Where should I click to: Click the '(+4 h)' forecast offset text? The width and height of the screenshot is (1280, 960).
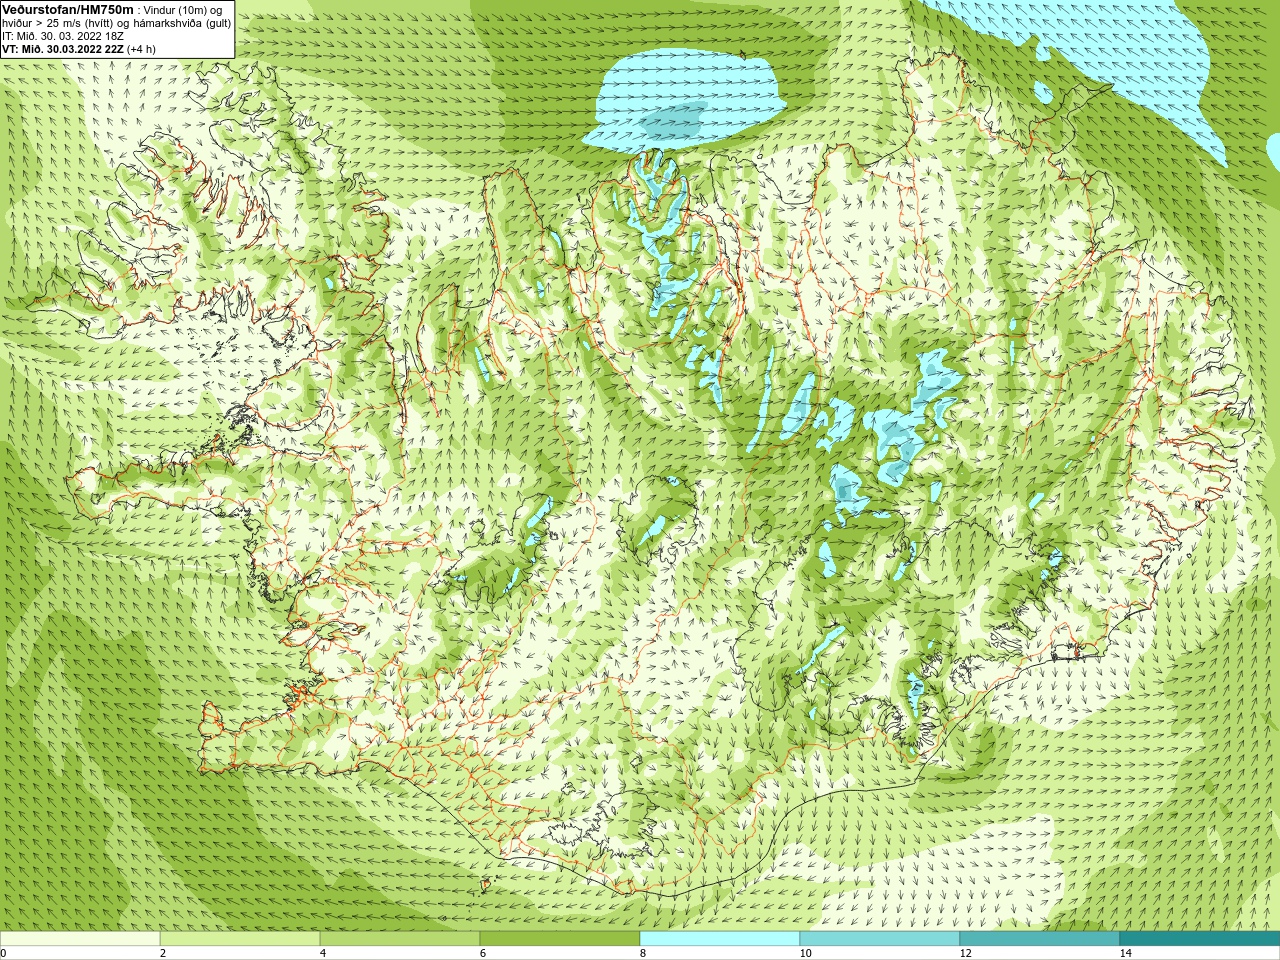[142, 49]
